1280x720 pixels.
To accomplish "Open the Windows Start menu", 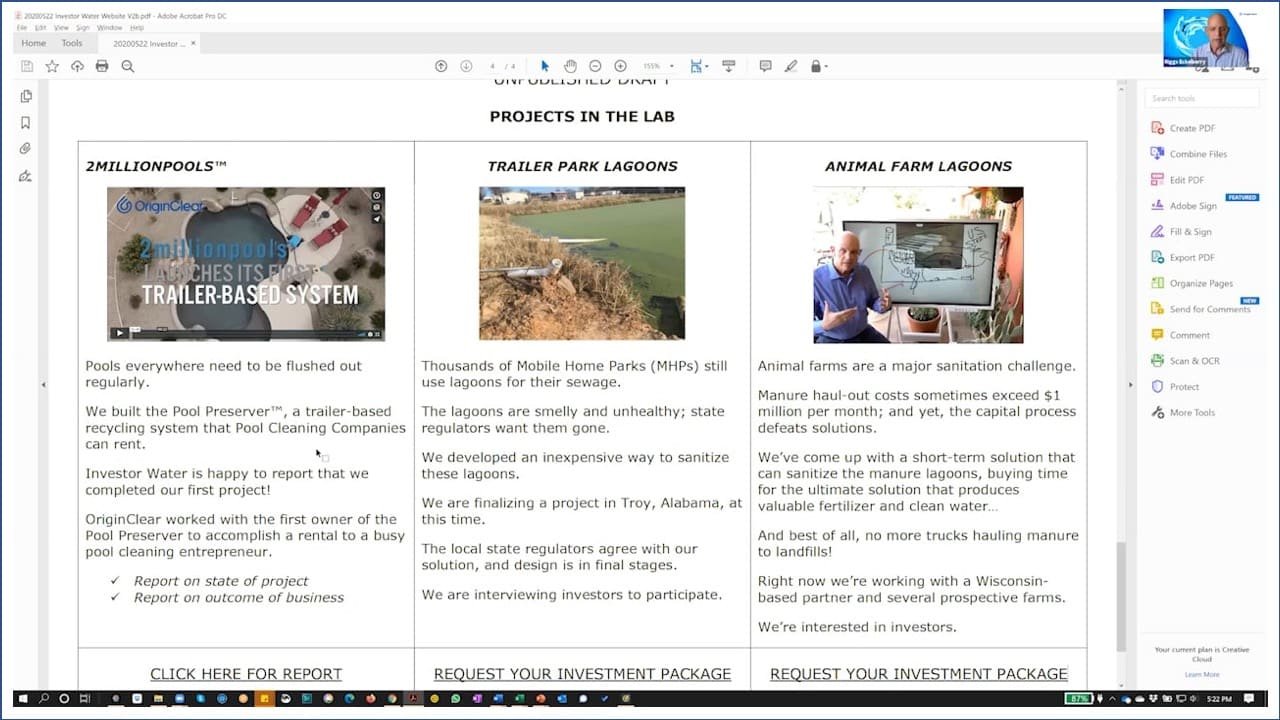I will (24, 698).
